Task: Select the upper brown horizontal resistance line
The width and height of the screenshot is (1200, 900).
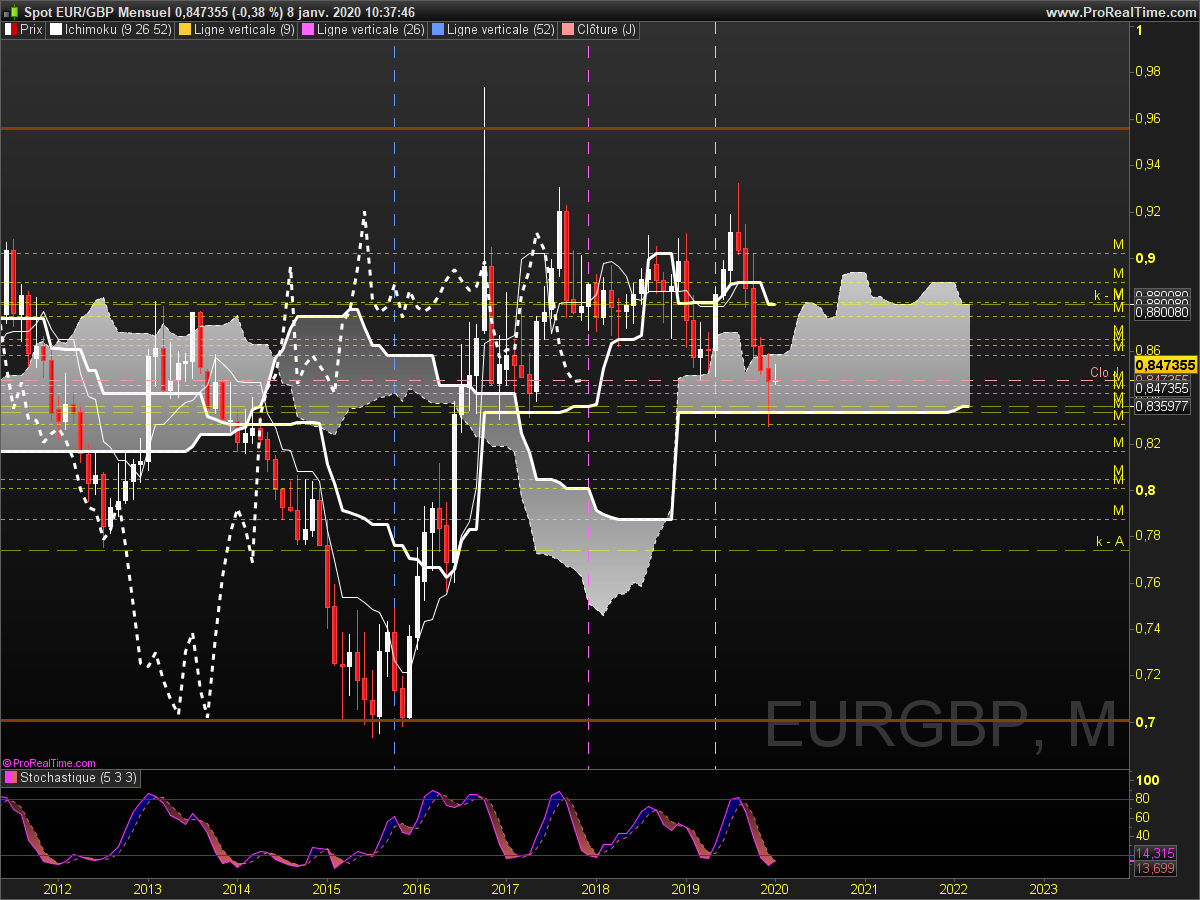Action: click(x=565, y=129)
